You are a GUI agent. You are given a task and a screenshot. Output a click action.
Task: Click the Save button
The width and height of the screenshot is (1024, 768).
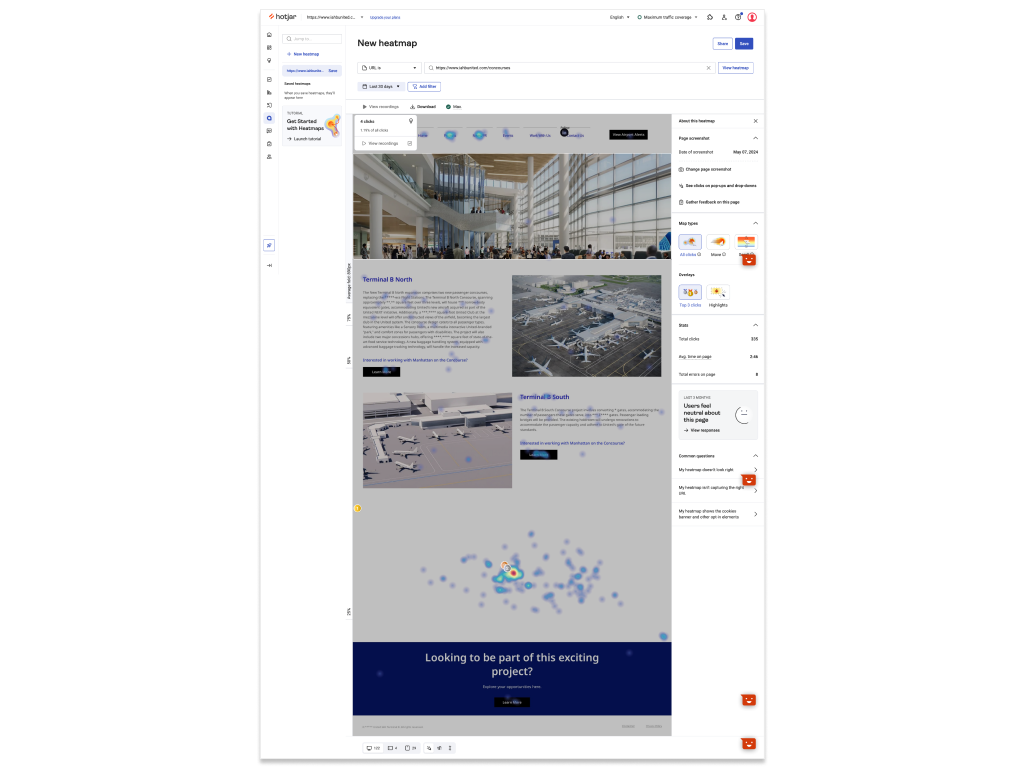coord(744,44)
